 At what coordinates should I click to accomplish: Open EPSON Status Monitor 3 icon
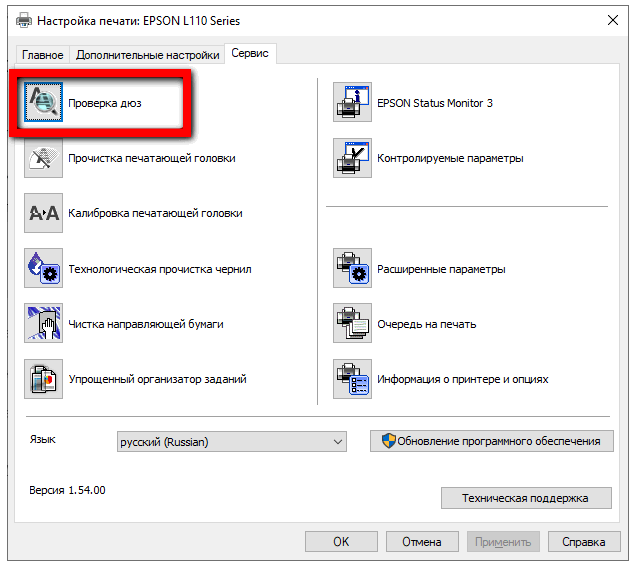click(x=352, y=103)
